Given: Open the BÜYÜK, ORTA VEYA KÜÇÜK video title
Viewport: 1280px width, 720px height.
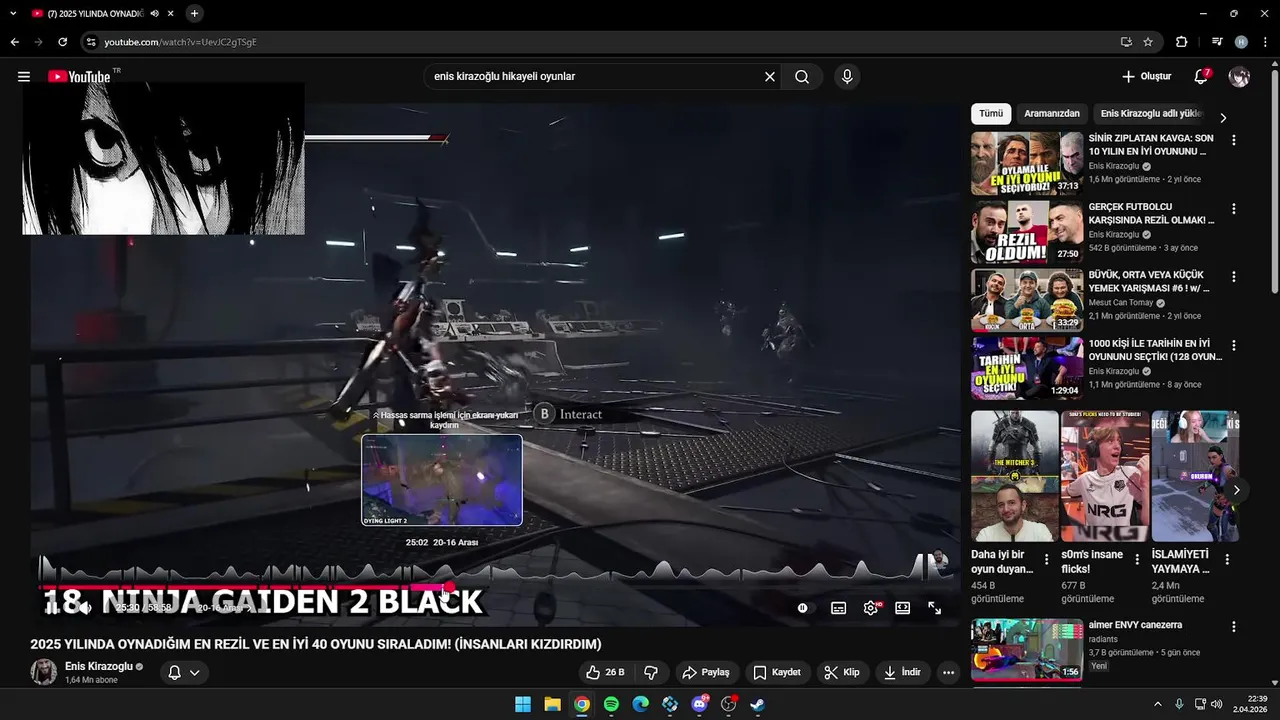Looking at the screenshot, I should click(x=1151, y=281).
